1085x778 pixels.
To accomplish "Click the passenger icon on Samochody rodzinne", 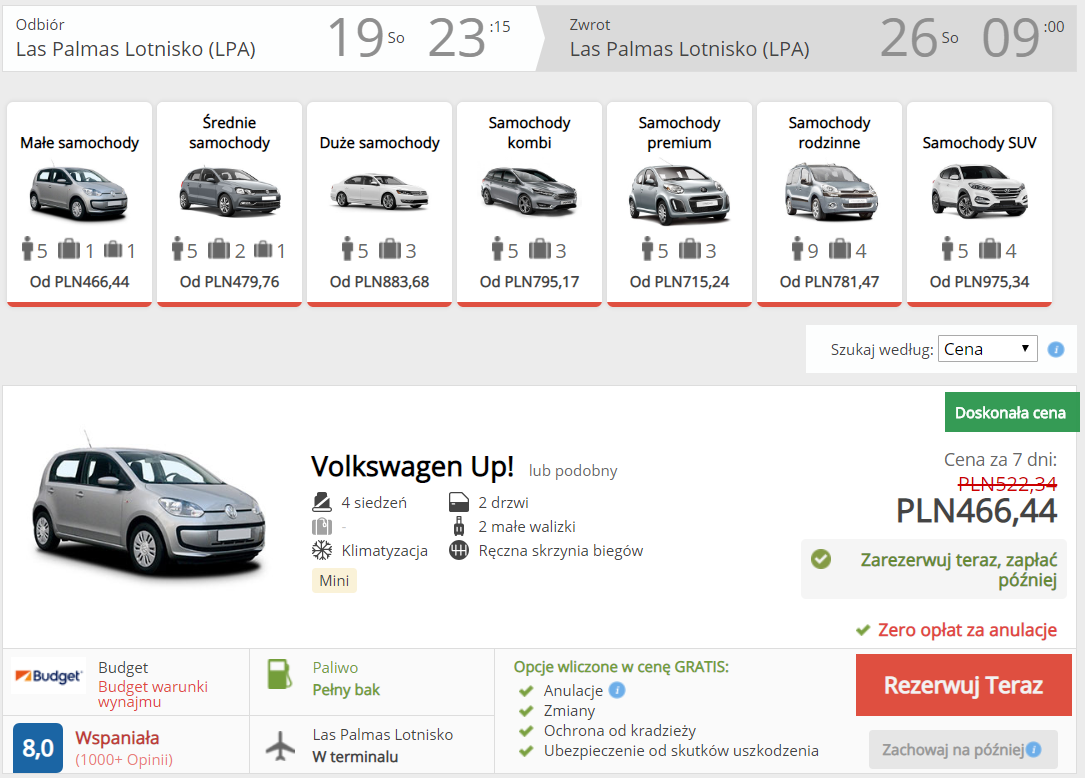I will (797, 248).
